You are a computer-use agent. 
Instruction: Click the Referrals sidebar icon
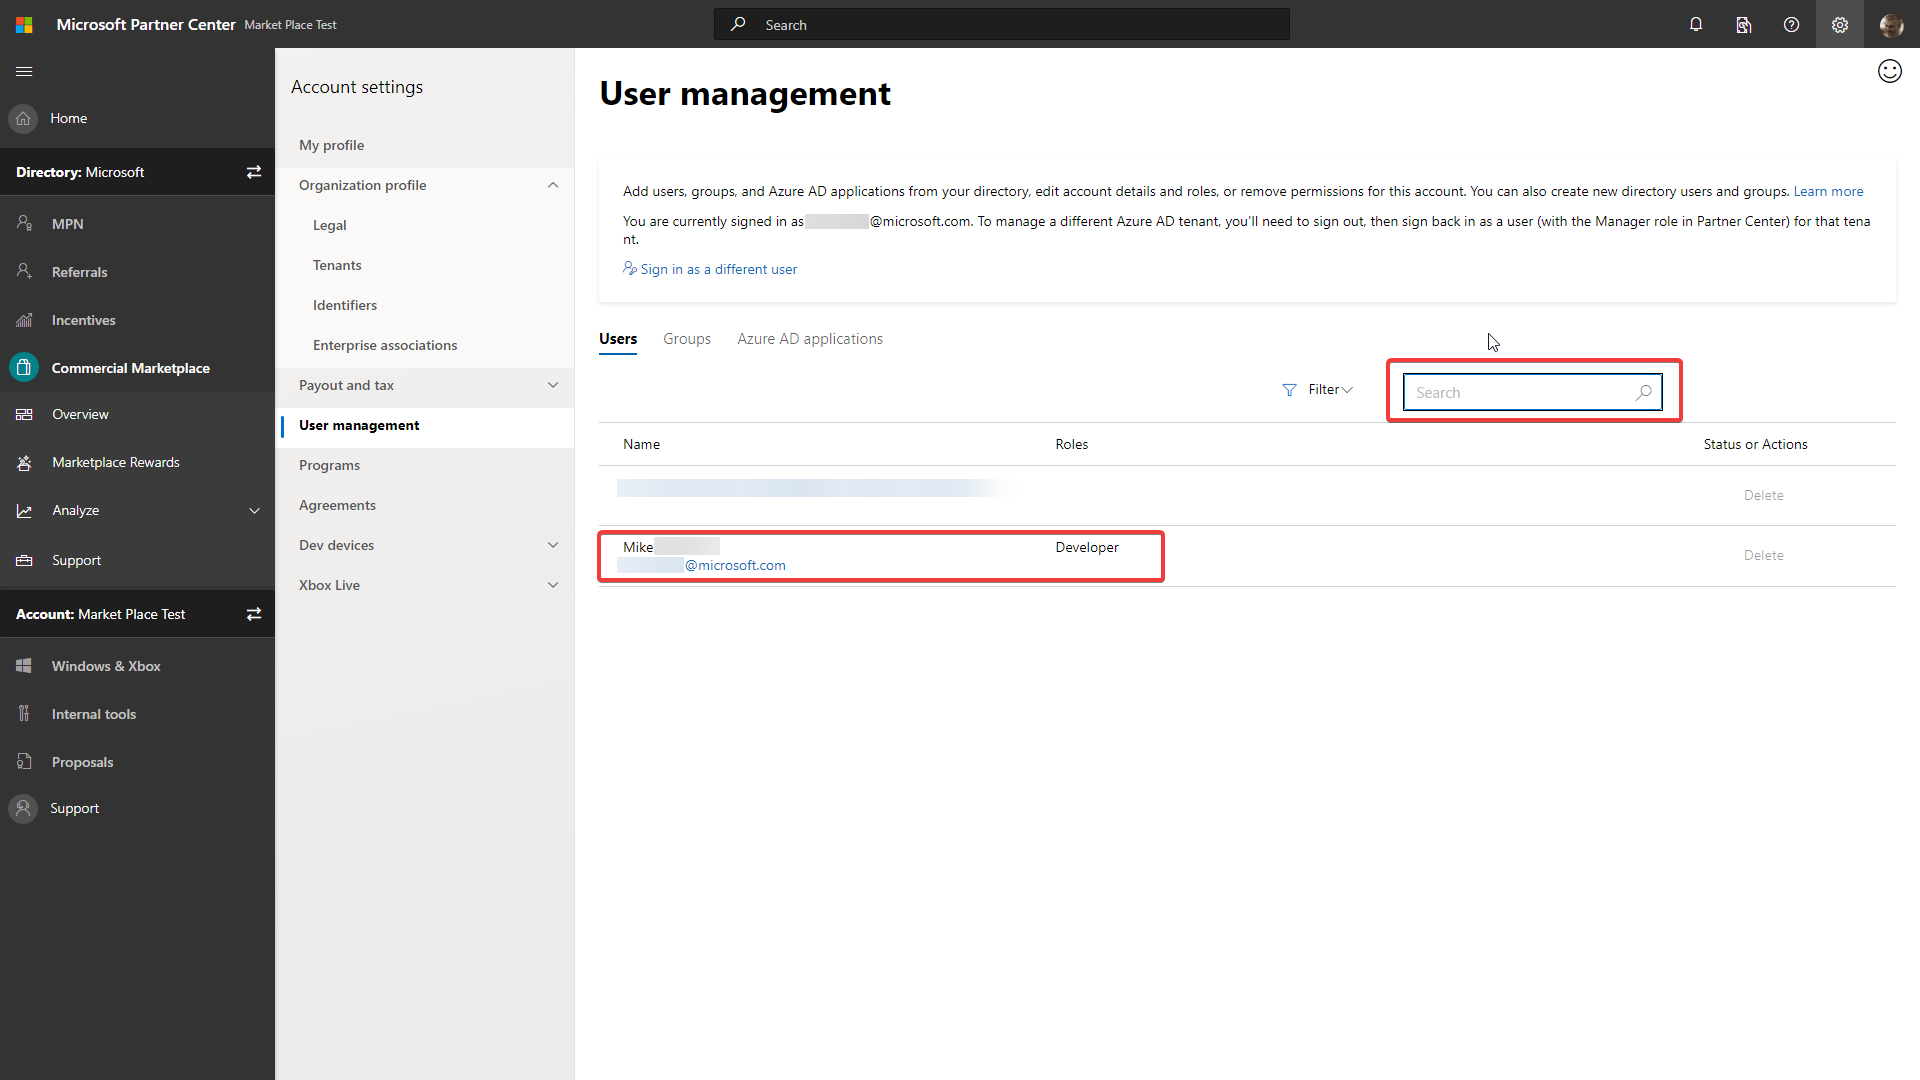tap(24, 270)
